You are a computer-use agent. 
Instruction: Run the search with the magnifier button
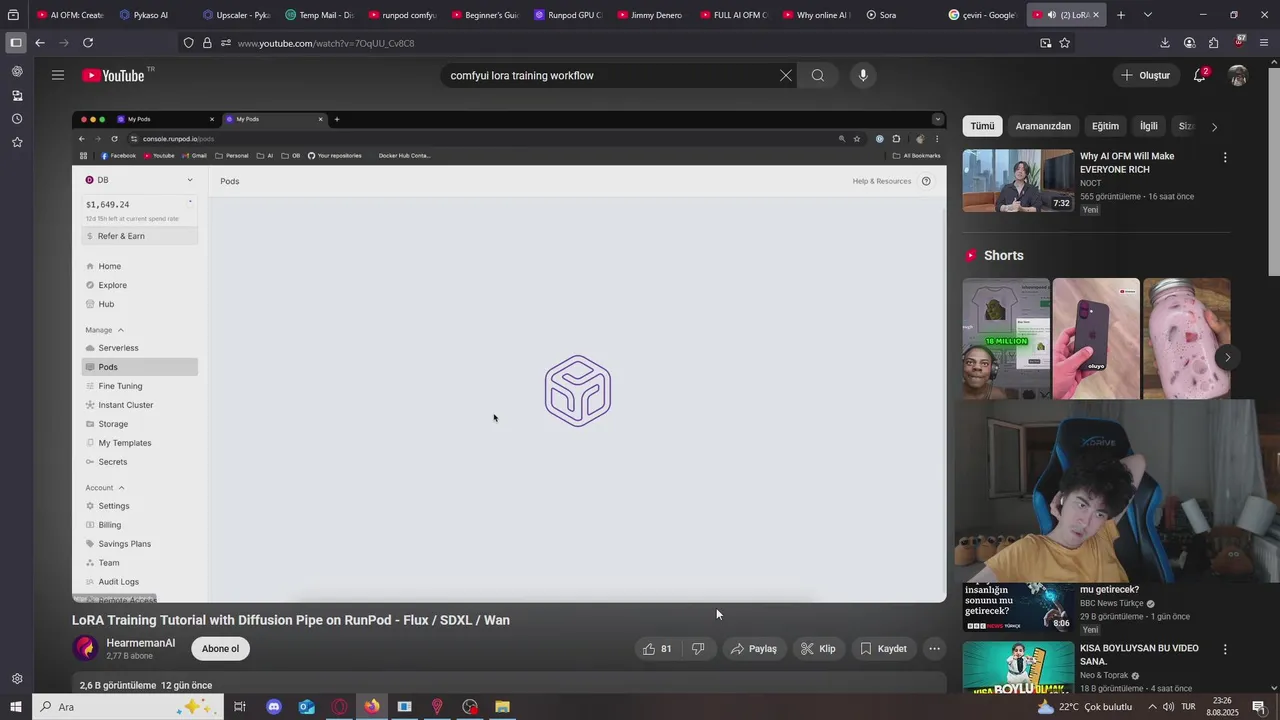click(x=818, y=76)
